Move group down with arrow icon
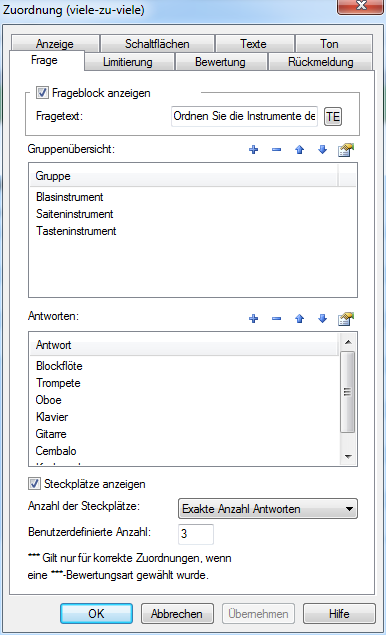386x635 pixels. click(x=322, y=150)
